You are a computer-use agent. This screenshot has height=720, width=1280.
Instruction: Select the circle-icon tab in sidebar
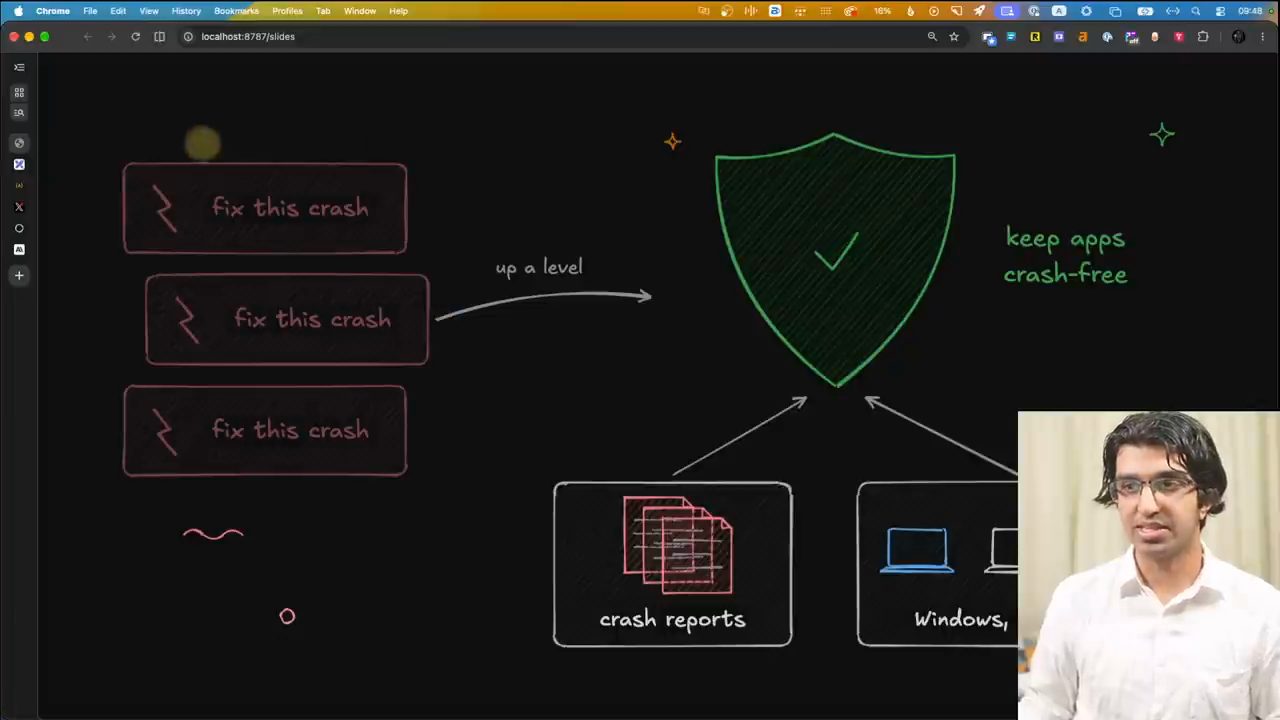19,228
